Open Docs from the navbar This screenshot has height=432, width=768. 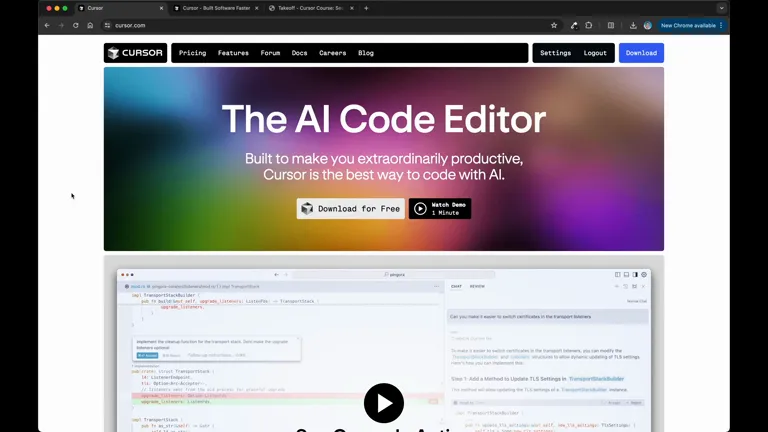point(299,53)
